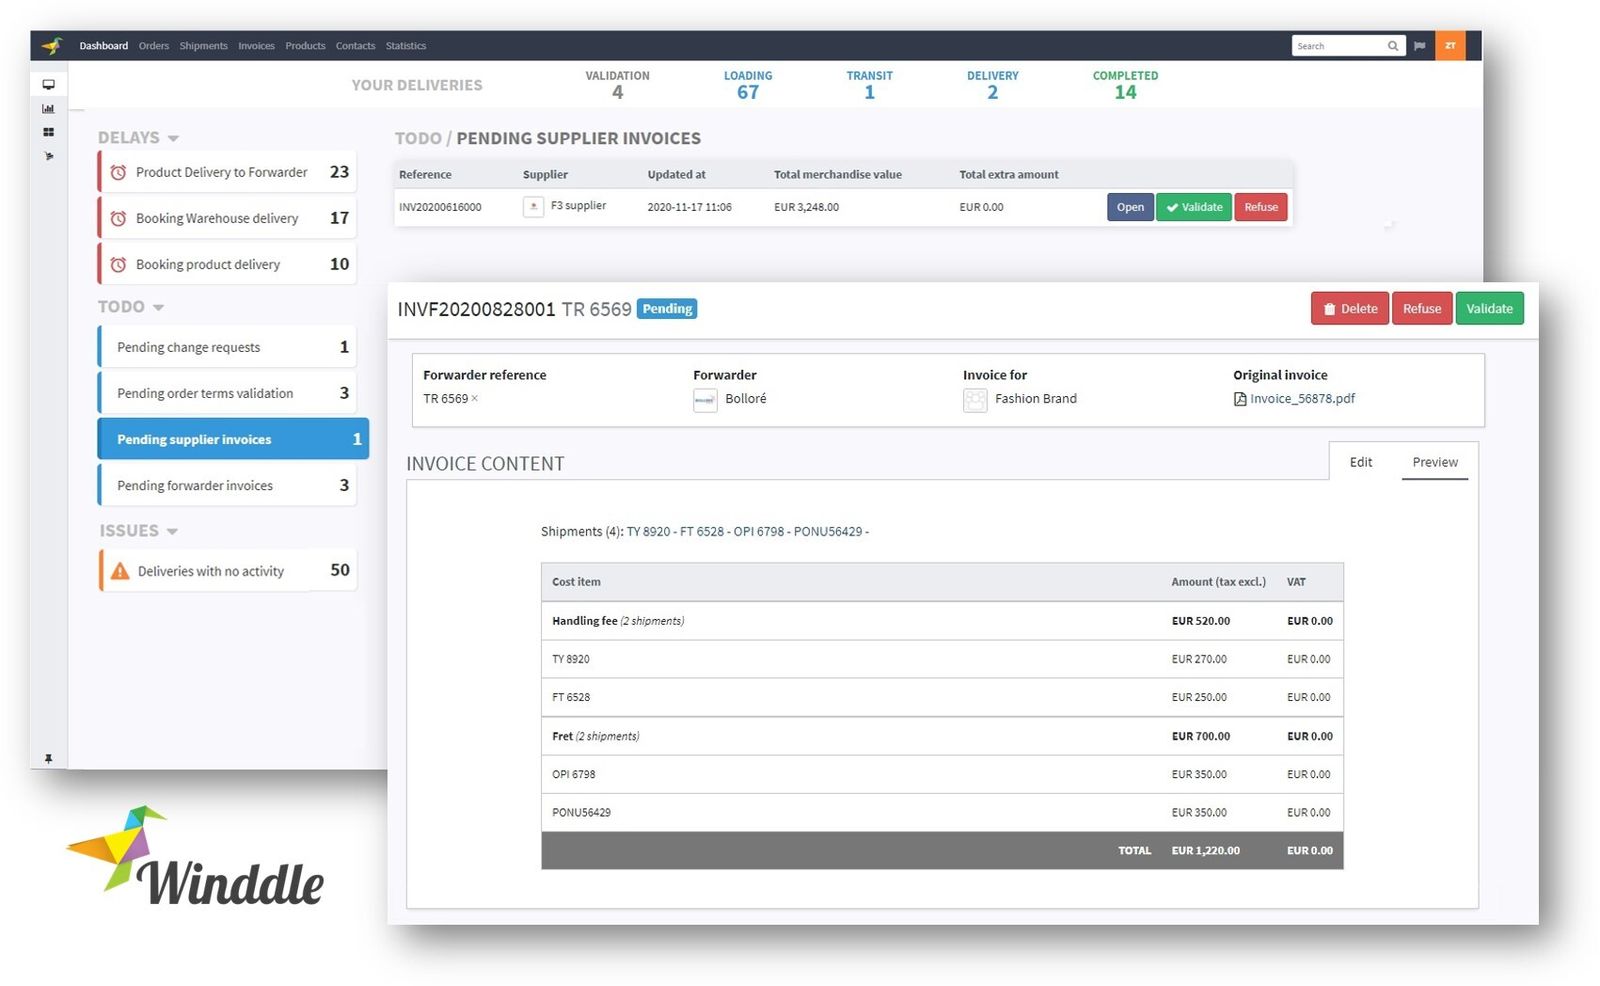Click the flag language icon in top bar
This screenshot has width=1600, height=986.
click(1420, 45)
